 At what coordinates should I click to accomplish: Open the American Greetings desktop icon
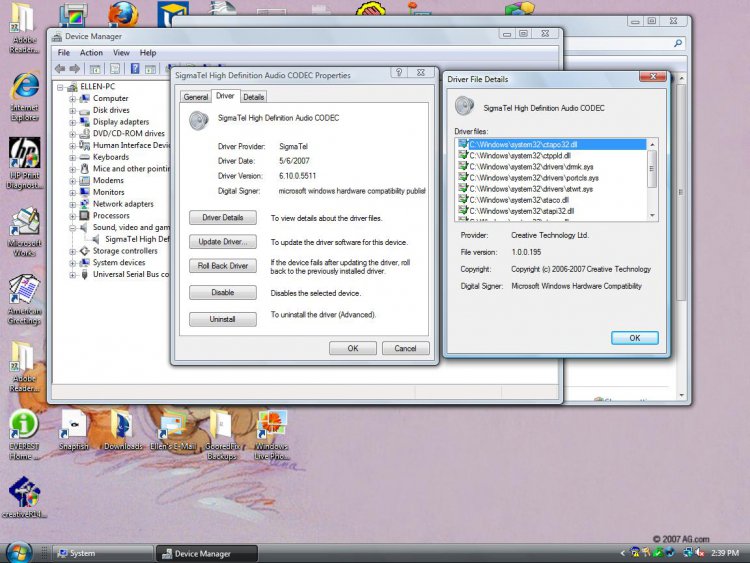(24, 299)
